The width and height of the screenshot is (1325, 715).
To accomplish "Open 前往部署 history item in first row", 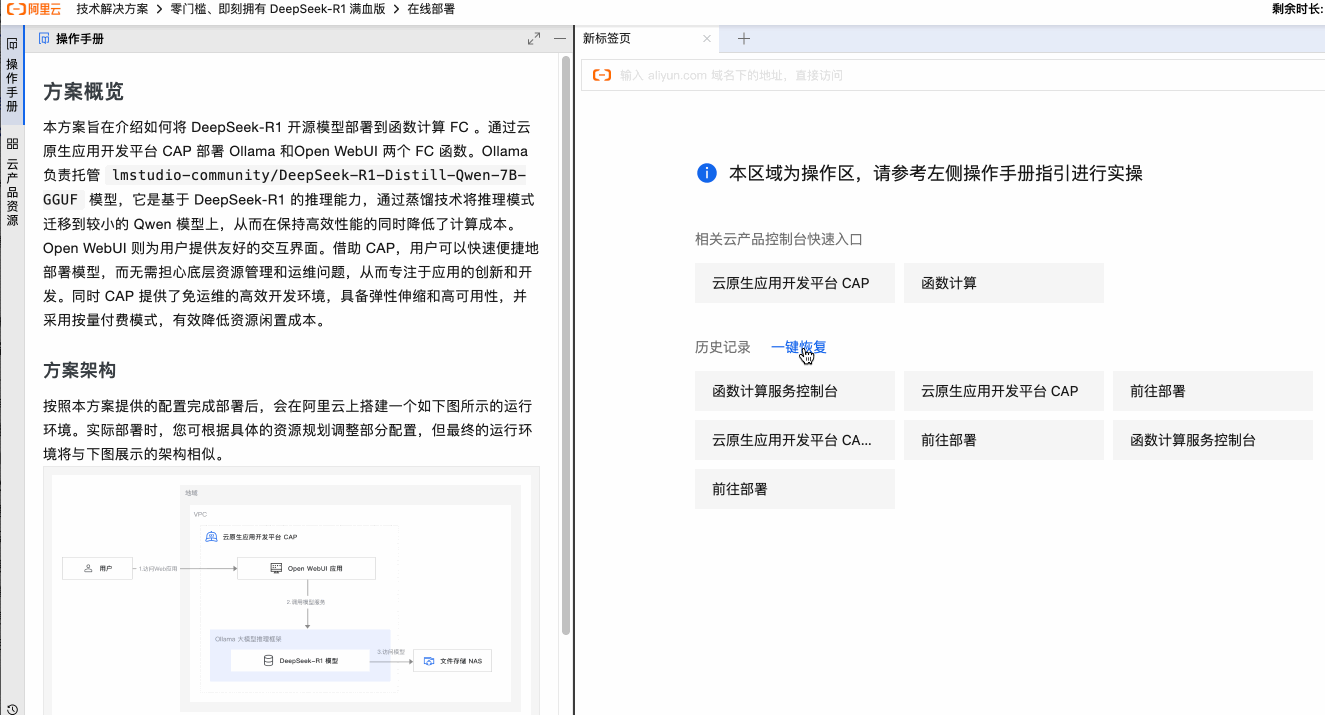I will tap(1213, 391).
